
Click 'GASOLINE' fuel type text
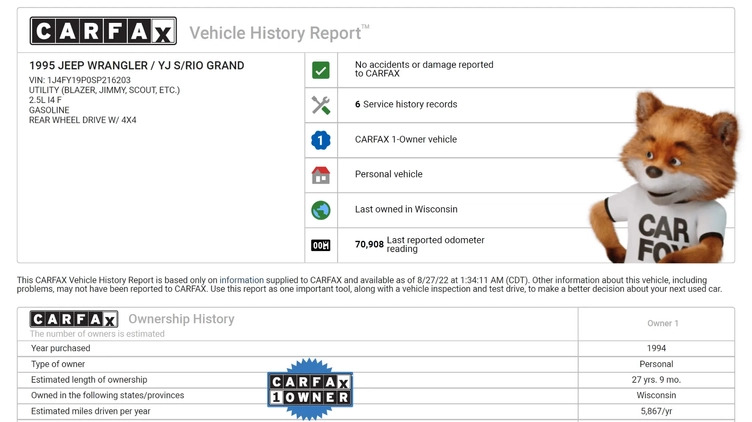point(49,110)
